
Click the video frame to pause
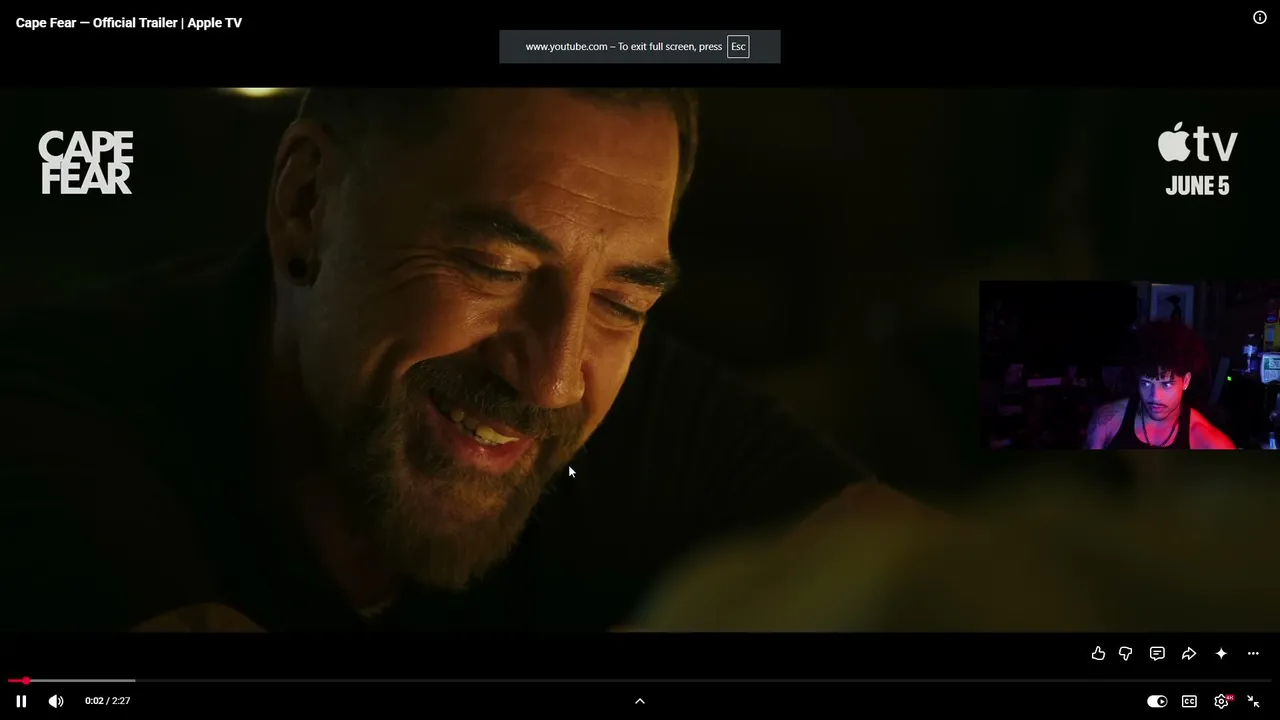640,360
